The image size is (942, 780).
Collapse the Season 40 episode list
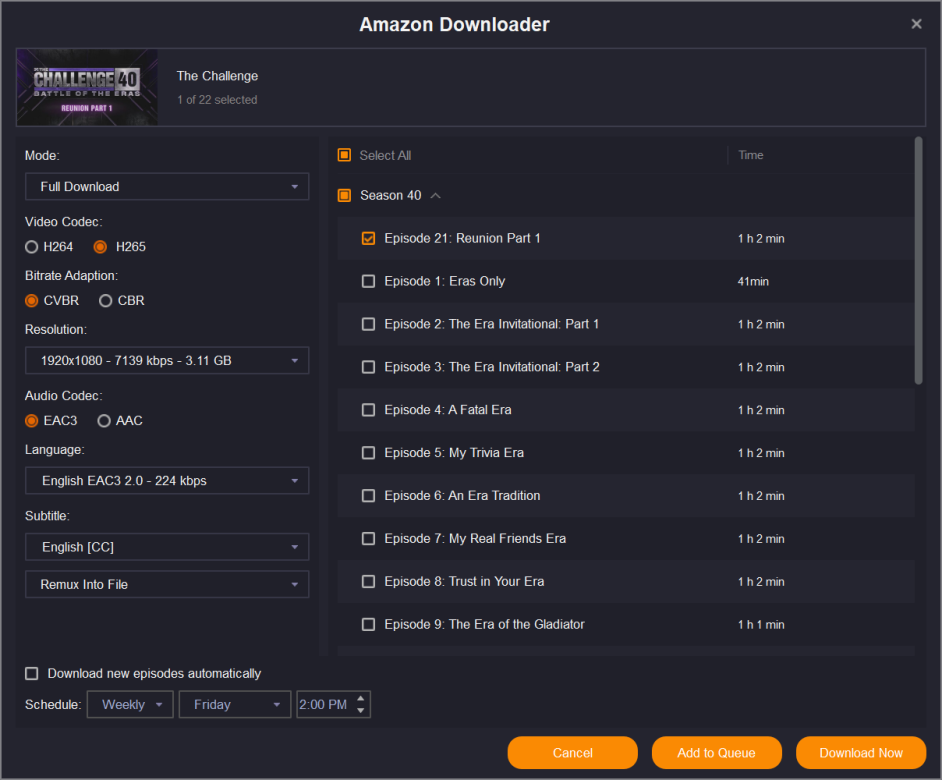tap(435, 196)
